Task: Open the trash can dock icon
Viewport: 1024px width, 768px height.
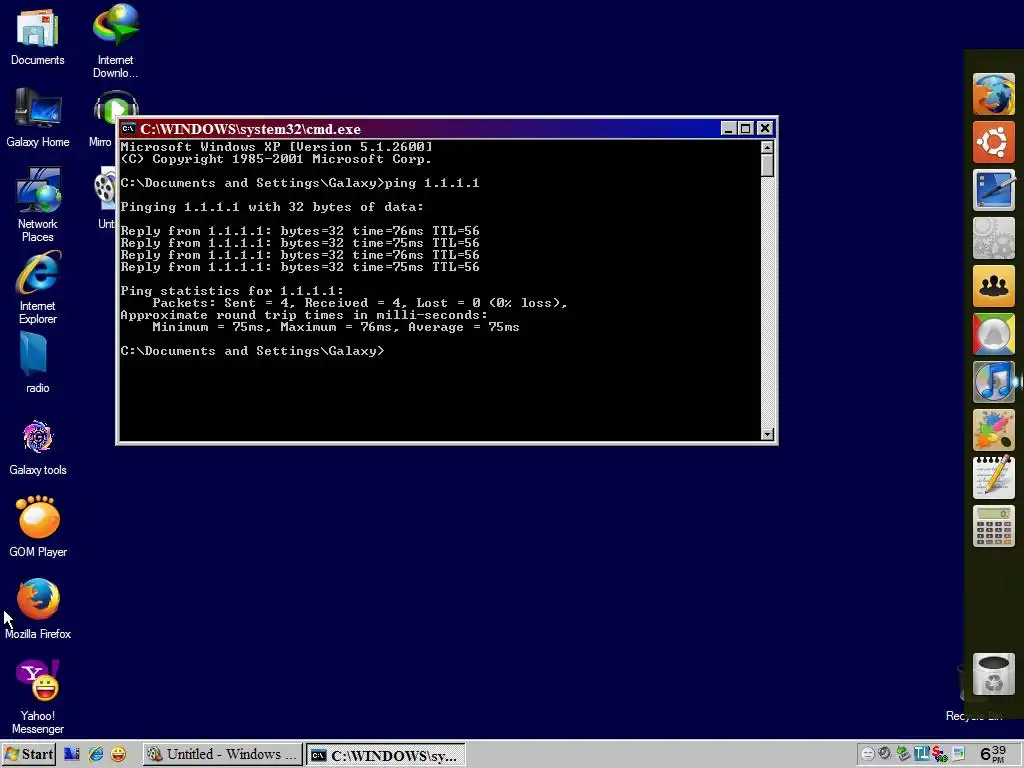Action: [993, 675]
